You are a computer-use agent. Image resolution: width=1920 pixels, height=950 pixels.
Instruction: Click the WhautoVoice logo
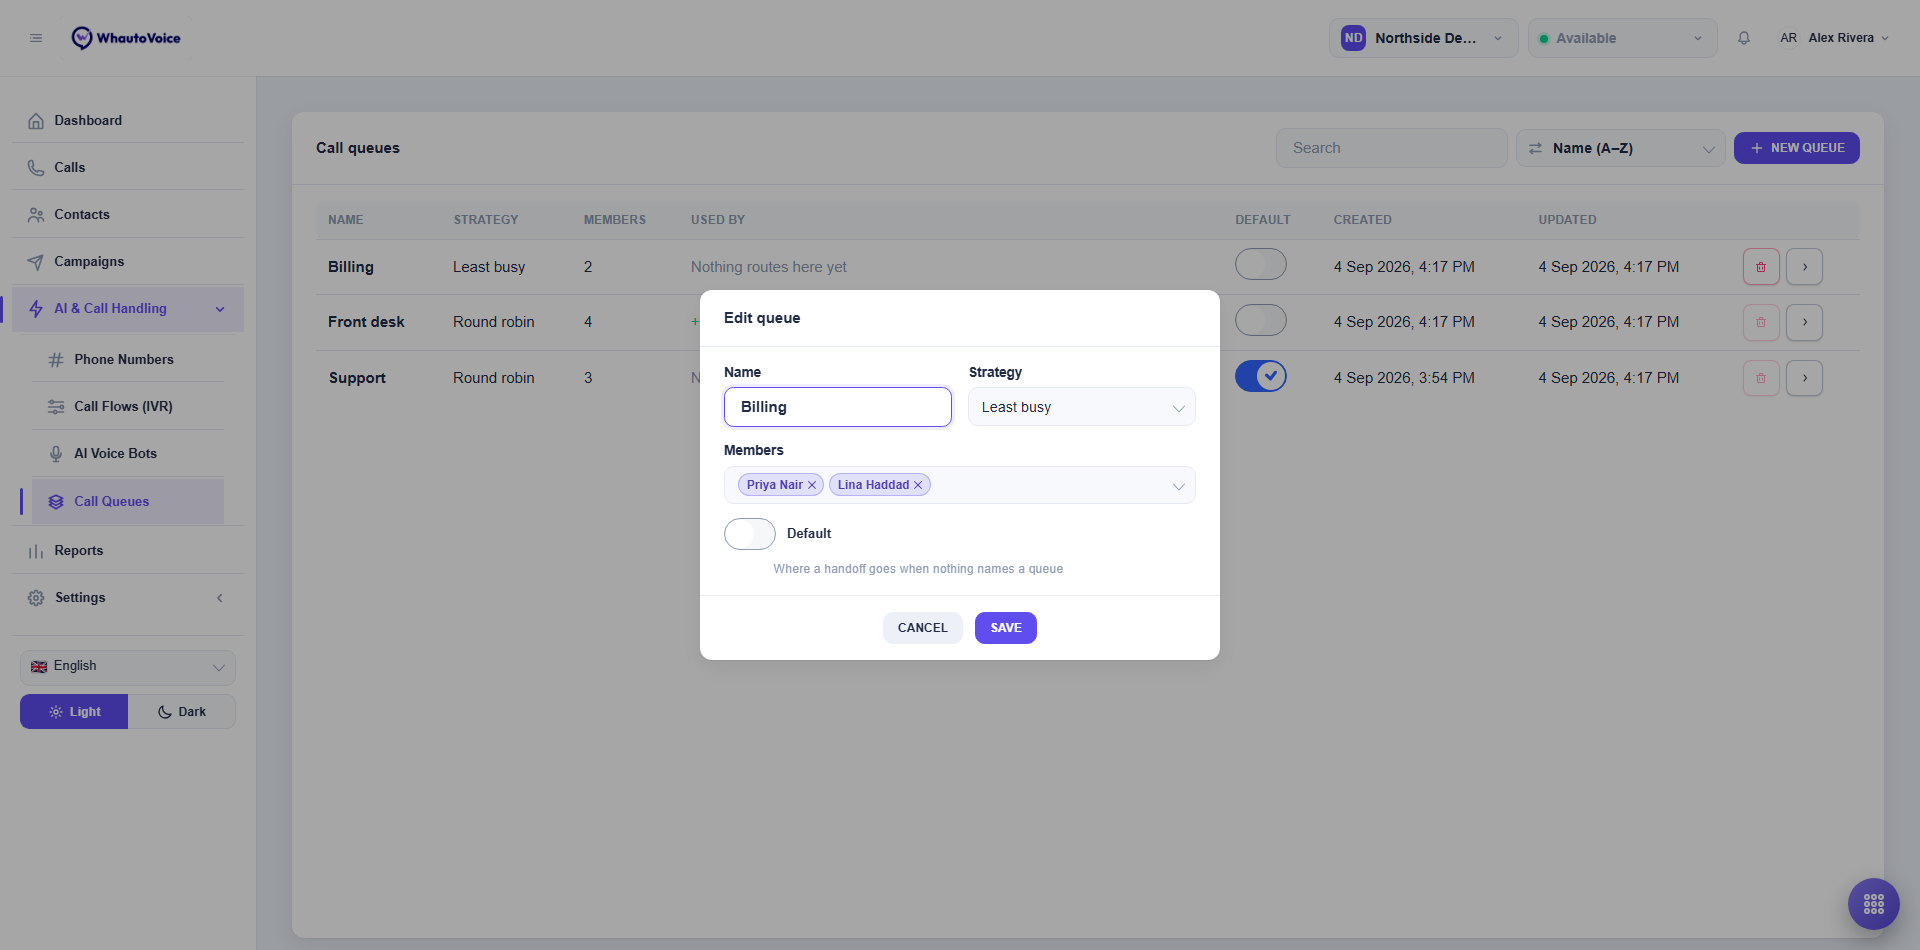[126, 38]
